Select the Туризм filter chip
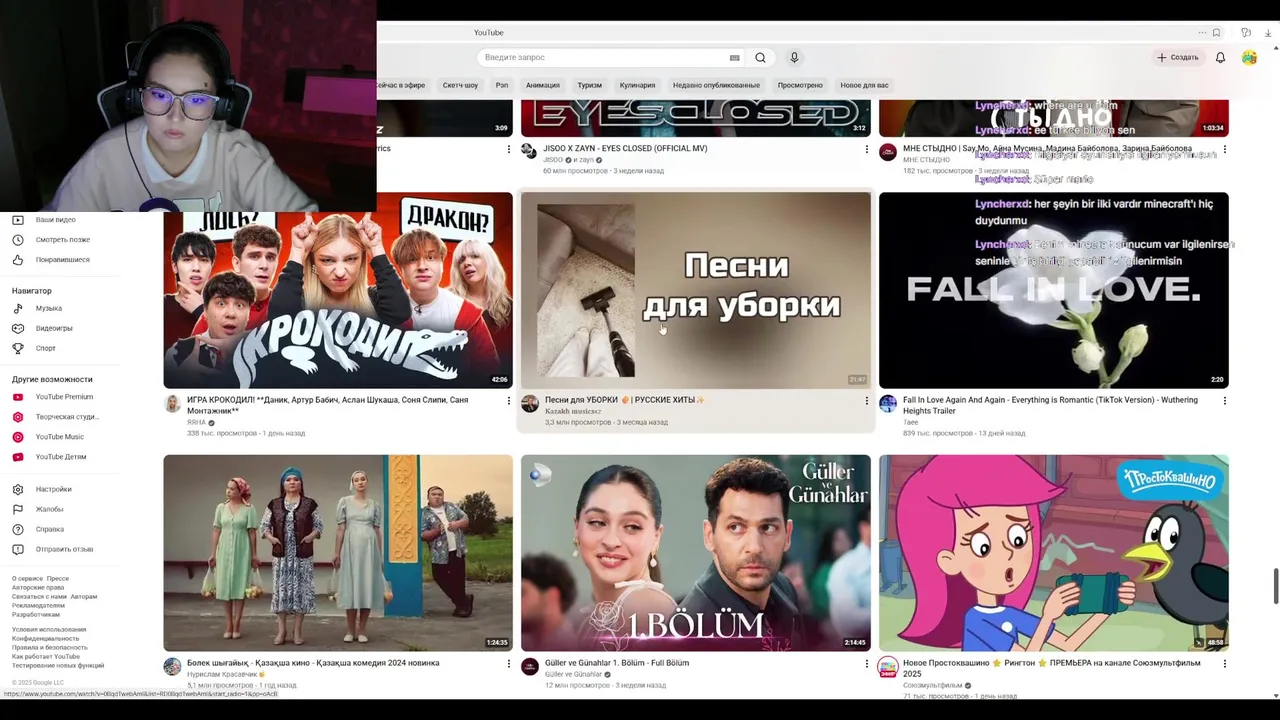The height and width of the screenshot is (720, 1280). point(590,85)
